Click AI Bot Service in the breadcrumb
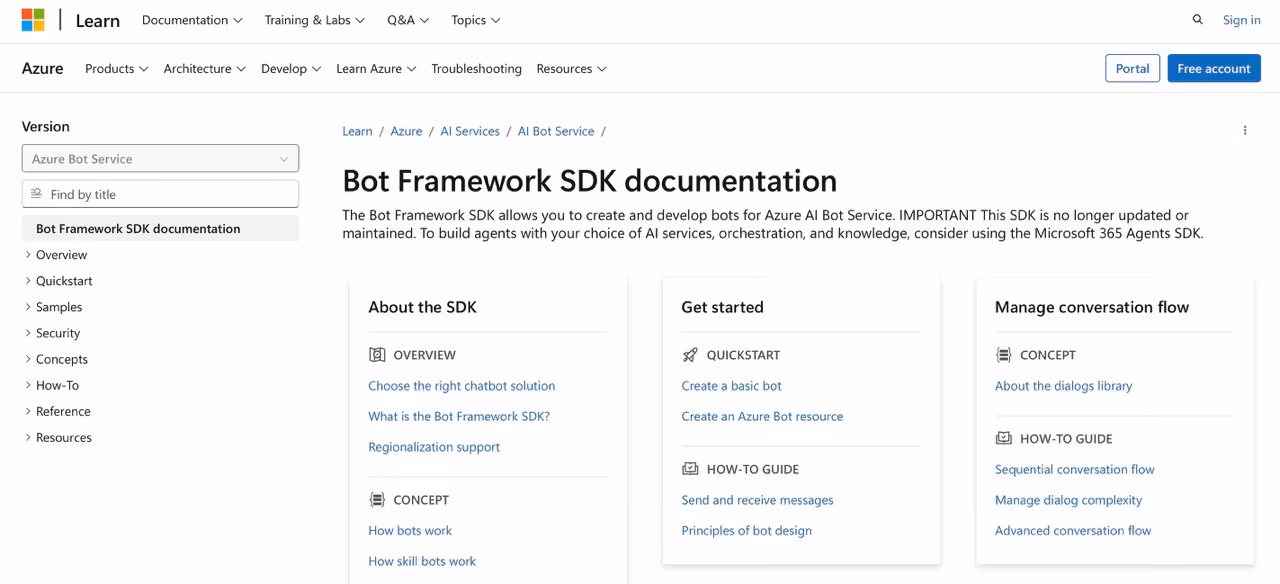This screenshot has width=1280, height=584. 555,131
